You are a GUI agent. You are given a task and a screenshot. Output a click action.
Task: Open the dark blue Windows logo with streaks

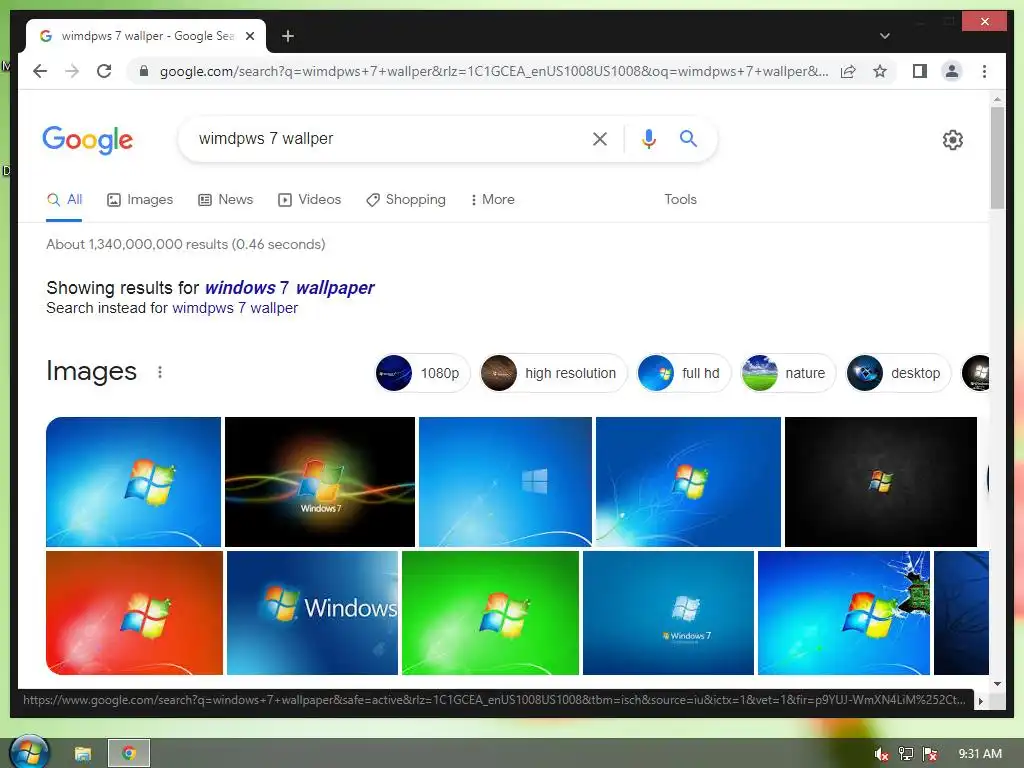point(688,482)
